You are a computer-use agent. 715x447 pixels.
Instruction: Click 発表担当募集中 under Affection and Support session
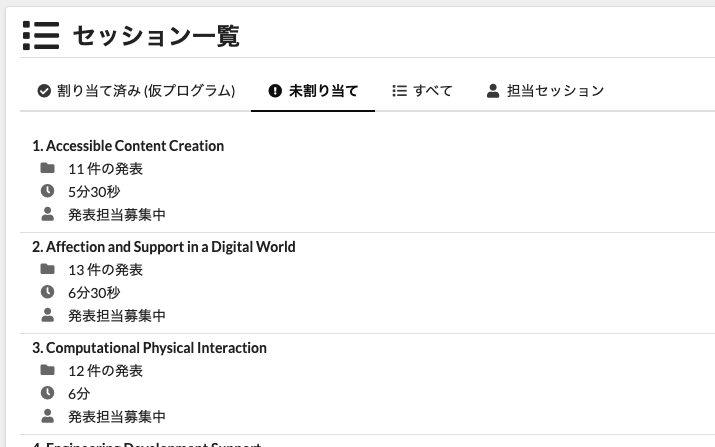click(117, 315)
